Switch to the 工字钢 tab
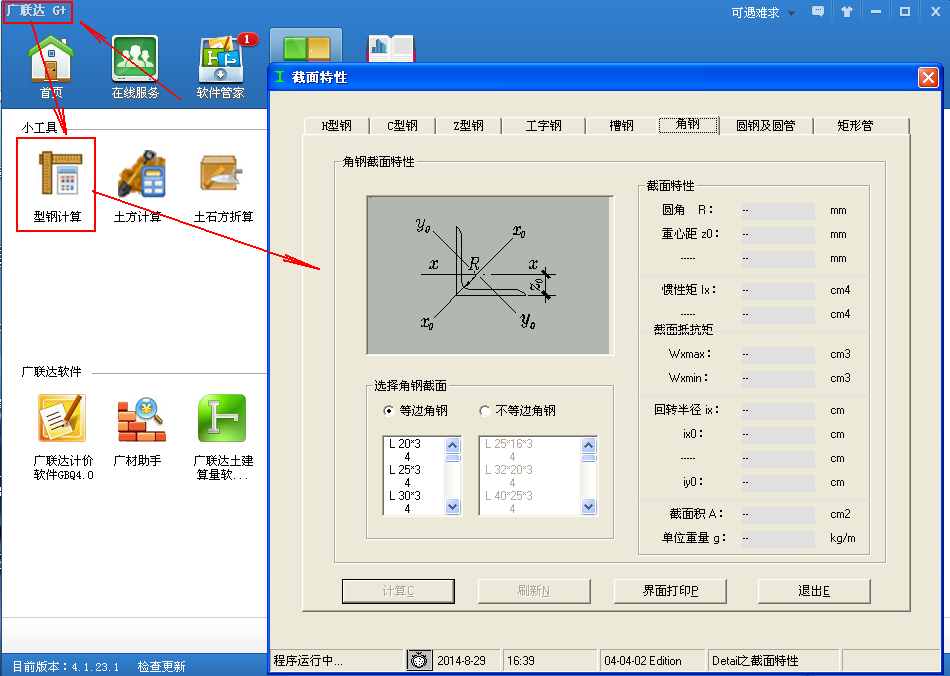 pyautogui.click(x=543, y=125)
